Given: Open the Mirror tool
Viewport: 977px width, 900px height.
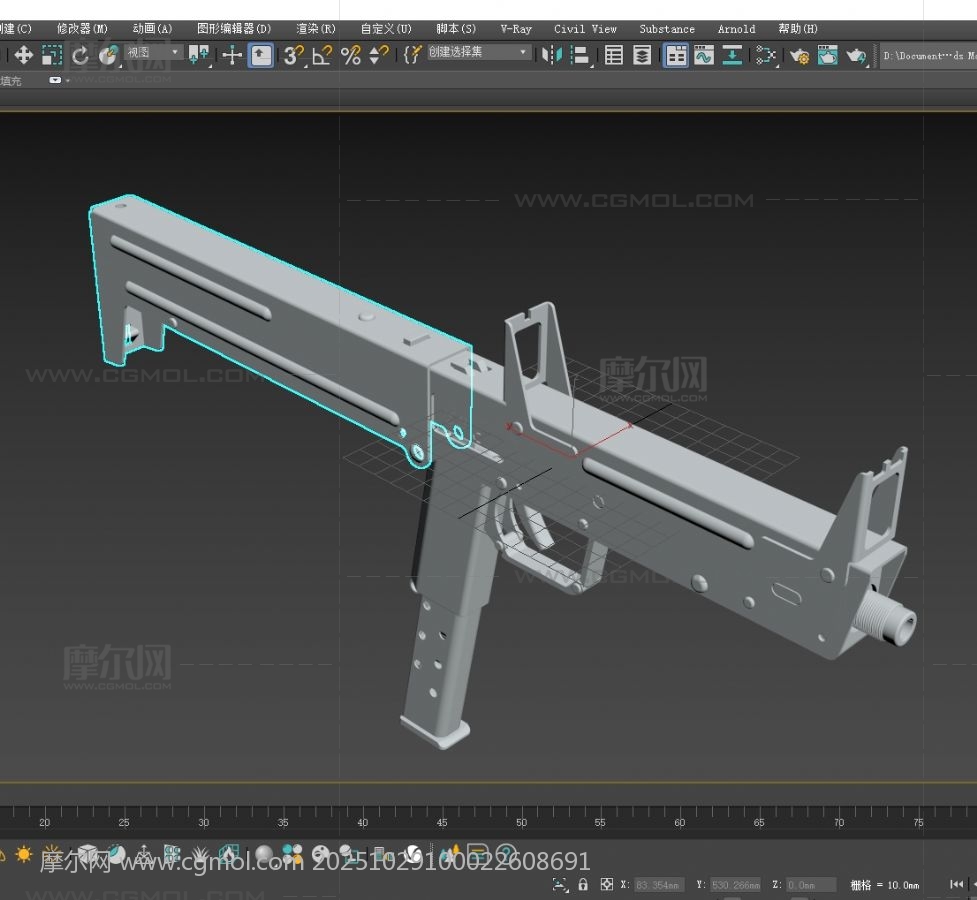Looking at the screenshot, I should tap(551, 56).
